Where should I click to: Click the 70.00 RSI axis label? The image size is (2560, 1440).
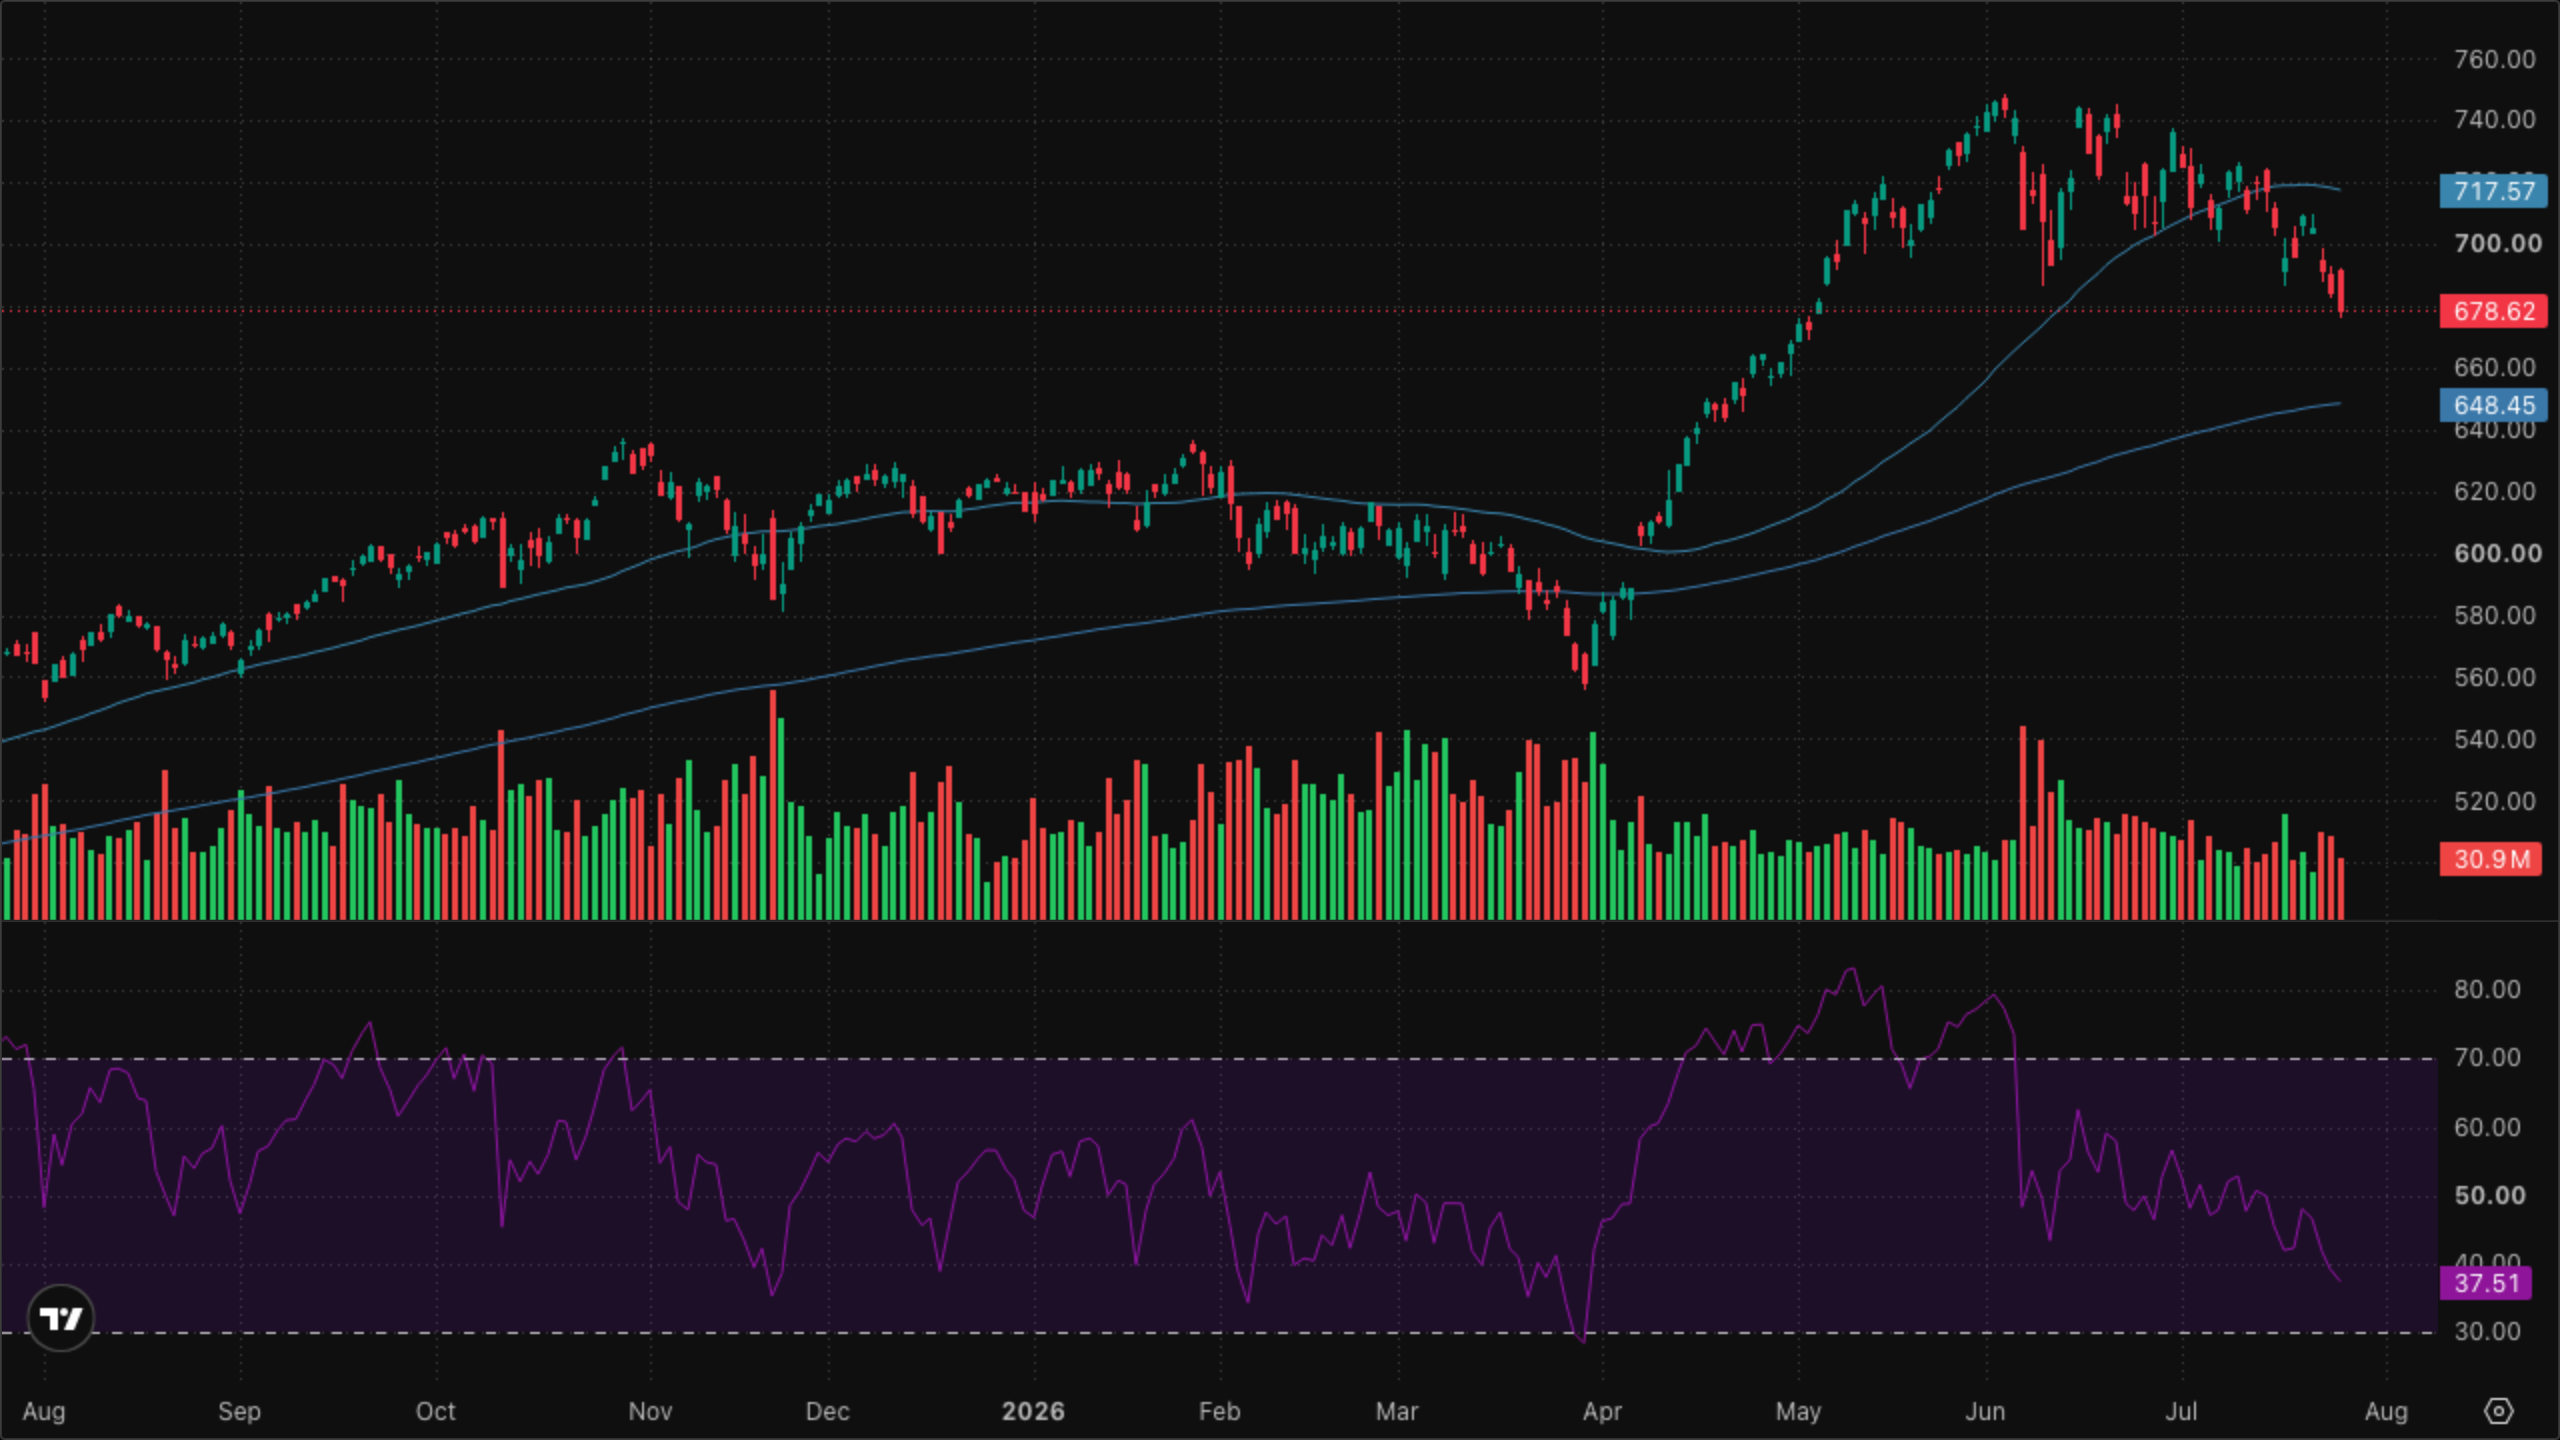click(2487, 1058)
